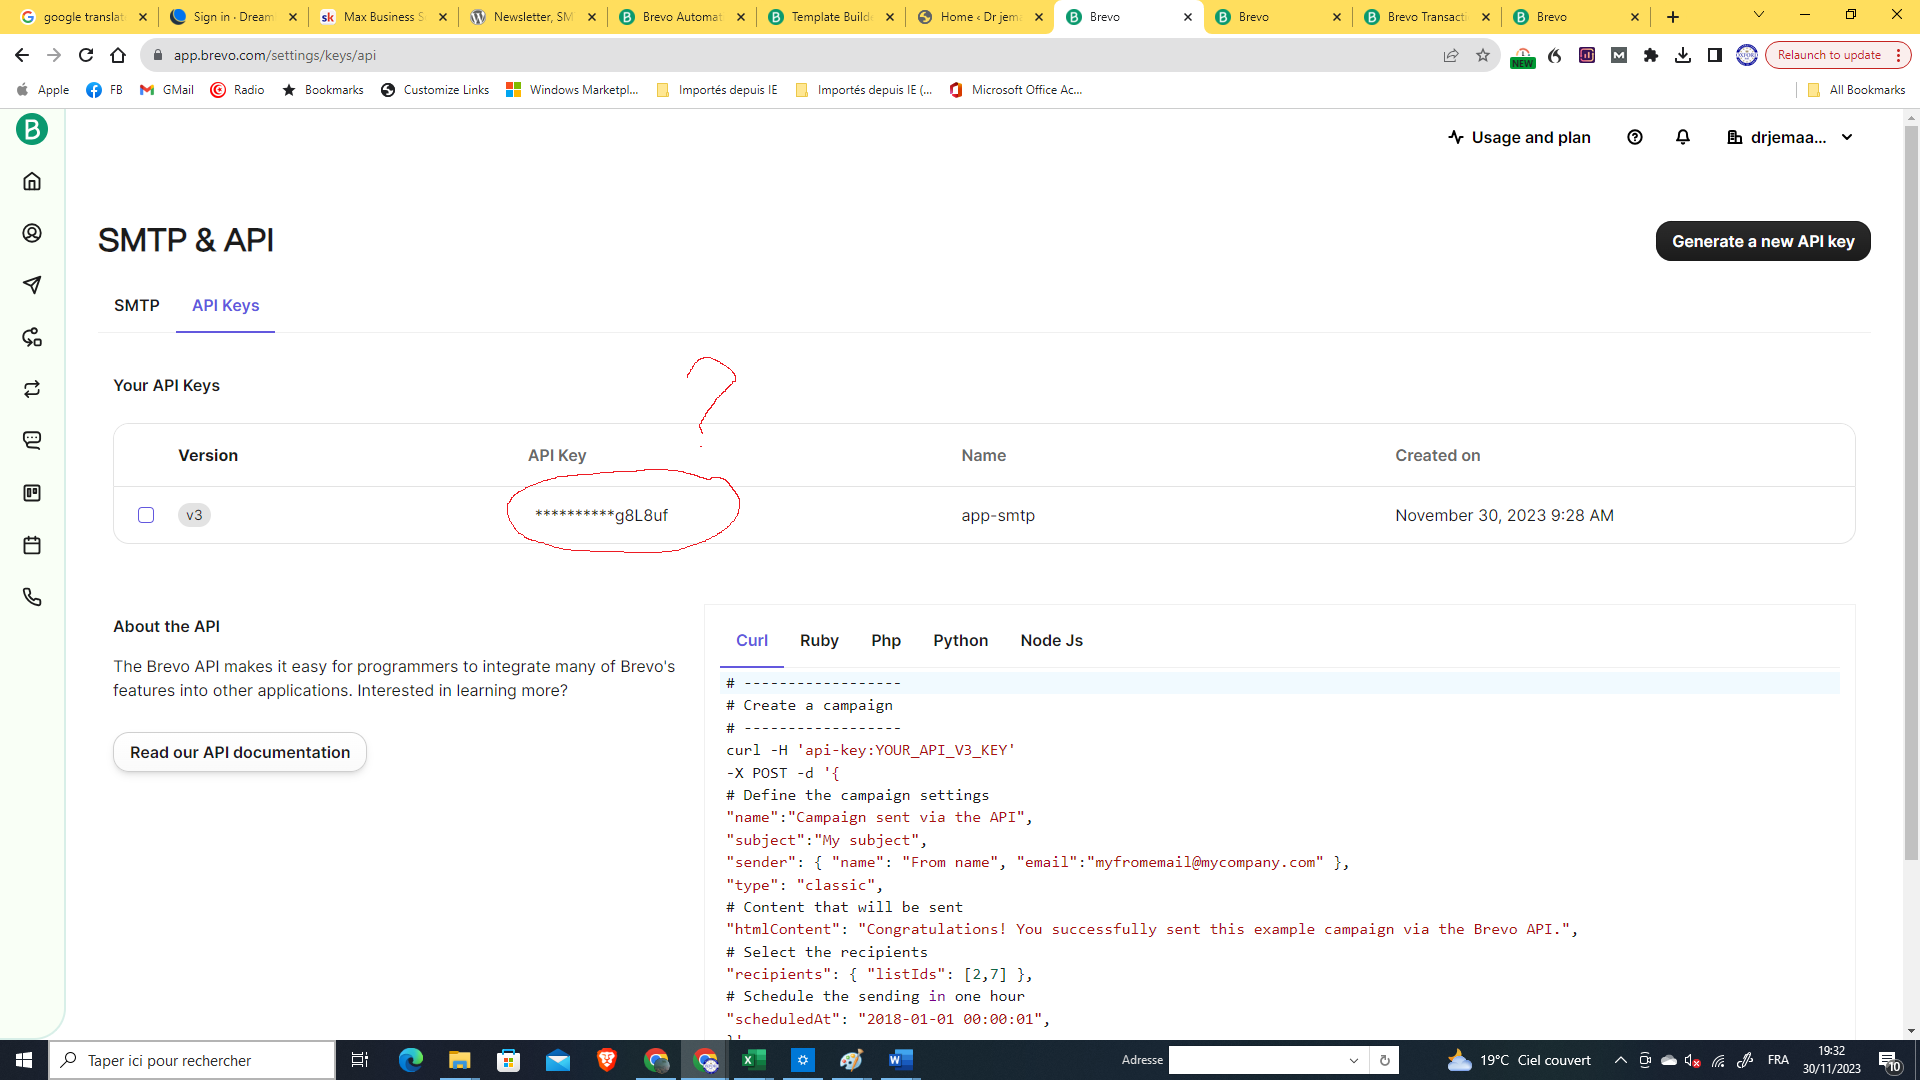Screen dimensions: 1920x1080
Task: Click the notifications bell icon
Action: (x=1683, y=137)
